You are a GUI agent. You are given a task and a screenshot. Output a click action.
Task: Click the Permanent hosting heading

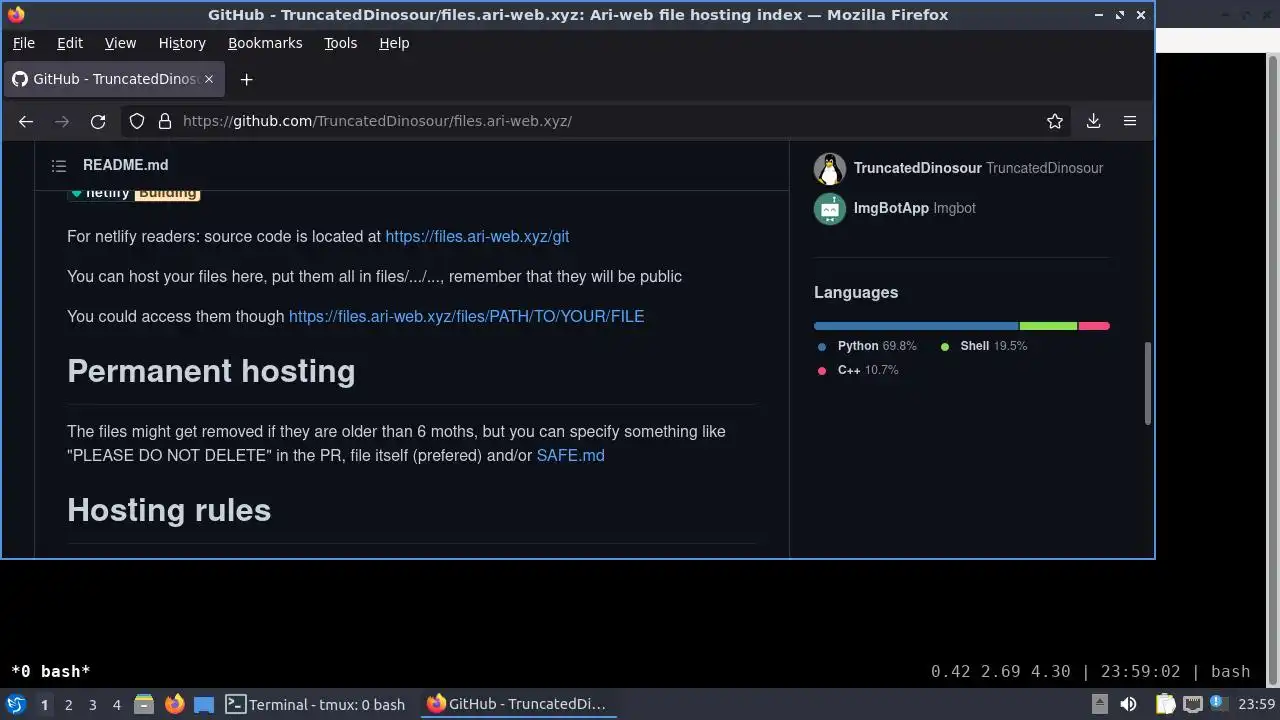[211, 371]
